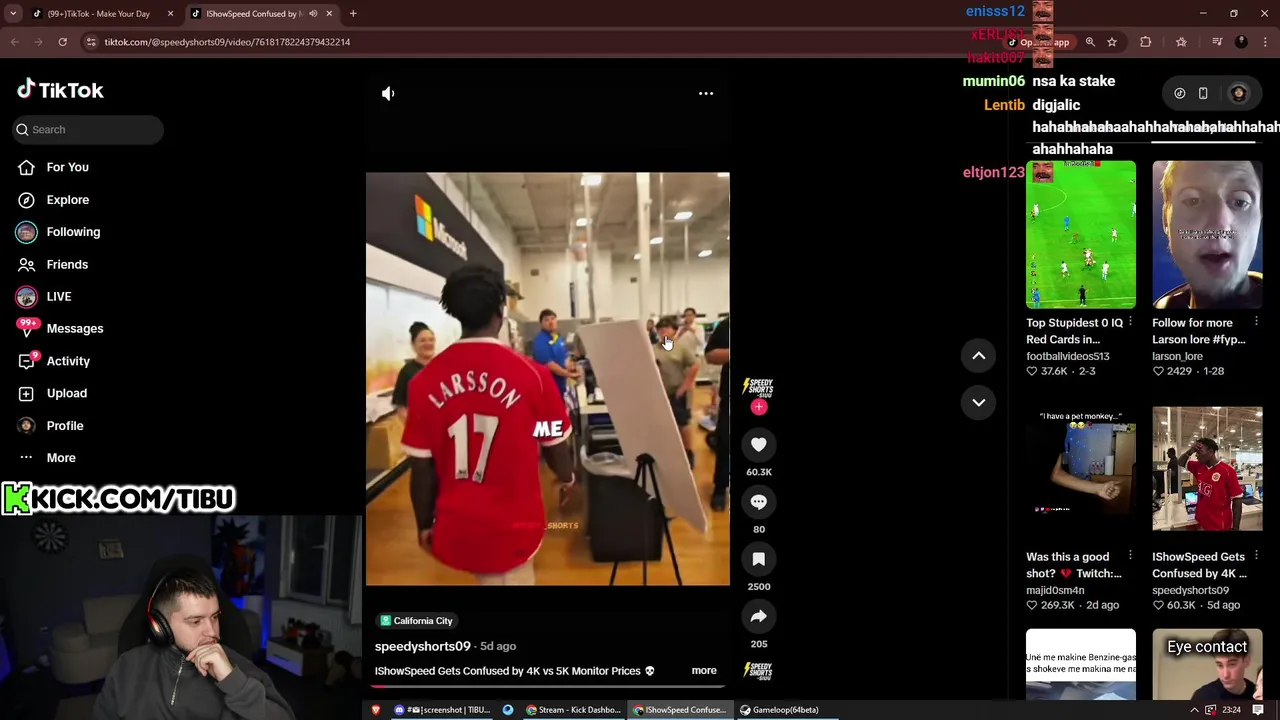Open a new browser tab
This screenshot has width=1280, height=720.
pyautogui.click(x=353, y=13)
